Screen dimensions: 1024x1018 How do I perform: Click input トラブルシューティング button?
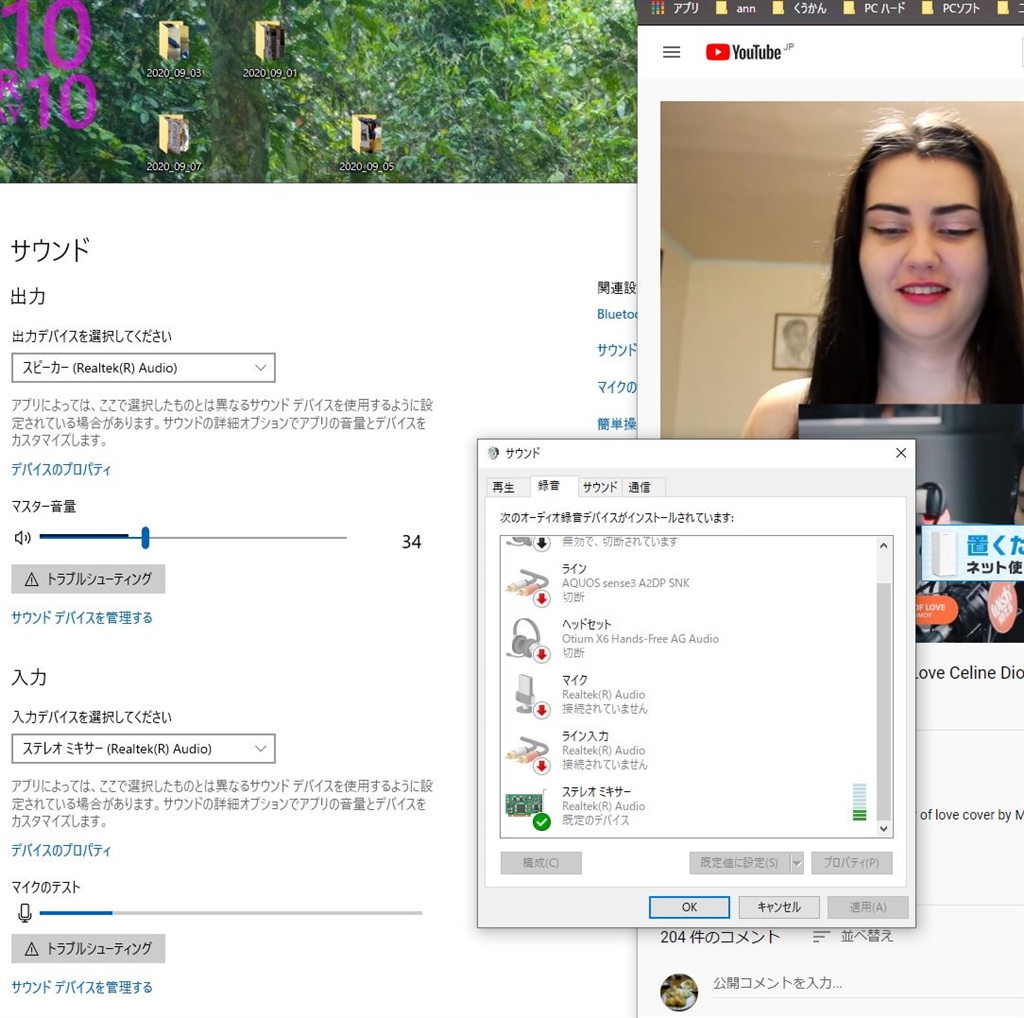(88, 948)
